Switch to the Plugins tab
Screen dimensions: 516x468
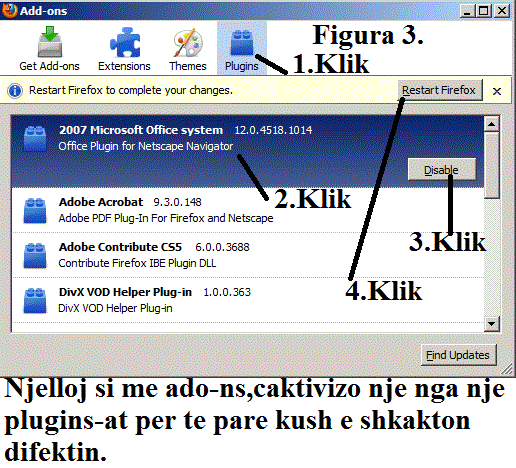pyautogui.click(x=242, y=48)
